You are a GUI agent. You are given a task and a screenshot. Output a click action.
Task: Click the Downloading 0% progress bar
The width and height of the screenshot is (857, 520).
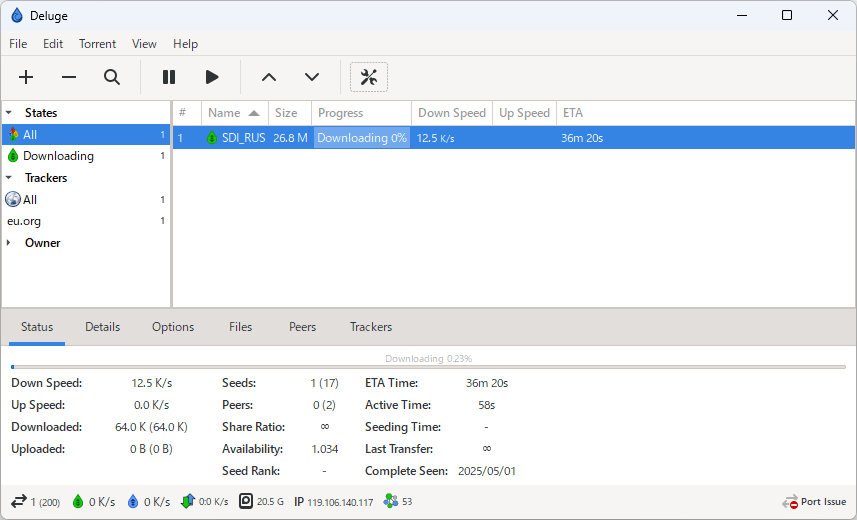pos(361,138)
